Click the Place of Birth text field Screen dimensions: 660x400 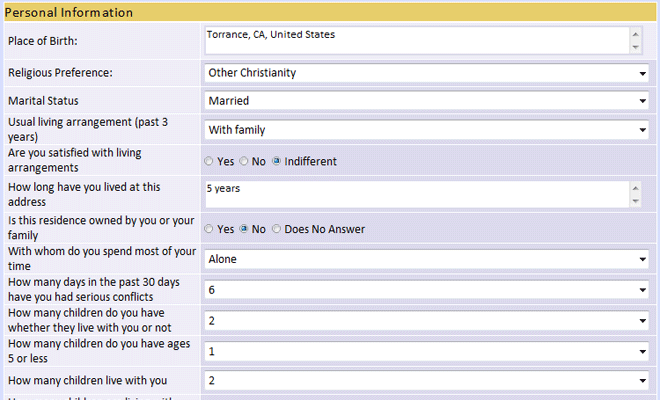(x=416, y=40)
